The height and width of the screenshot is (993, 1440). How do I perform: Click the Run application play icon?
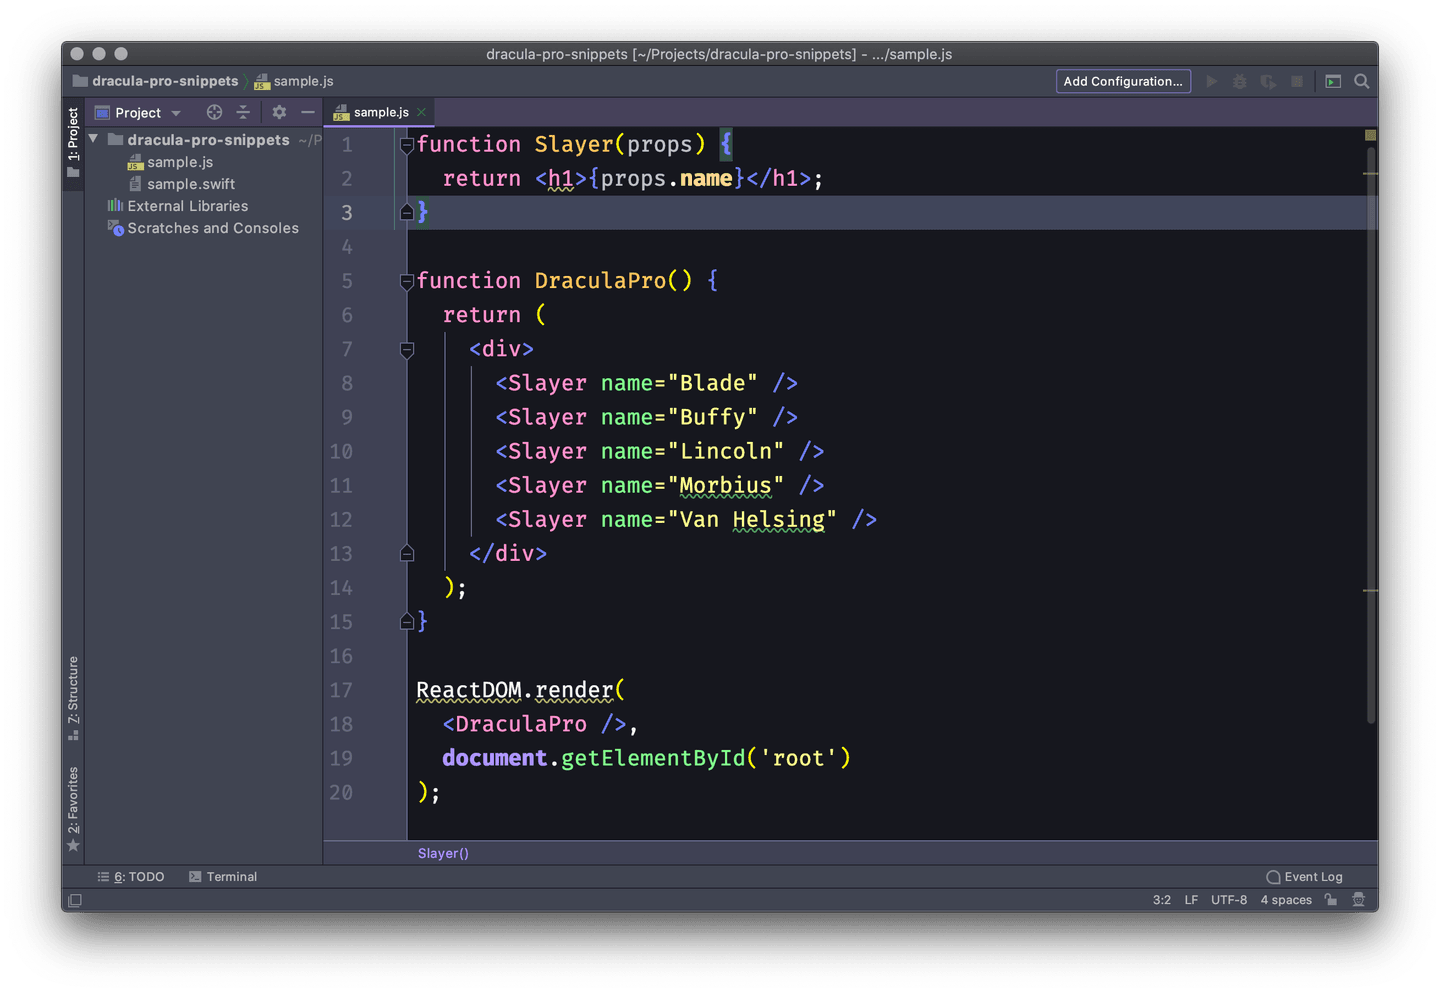tap(1212, 81)
